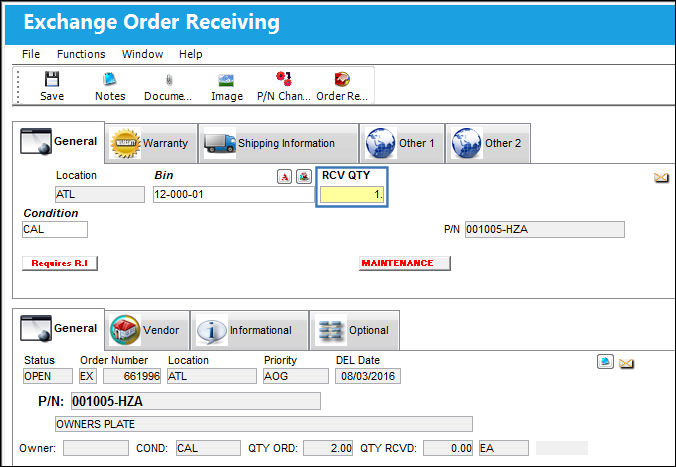Screen dimensions: 676x467
Task: Click the DEL Date field 08/03/2016
Action: [x=368, y=376]
